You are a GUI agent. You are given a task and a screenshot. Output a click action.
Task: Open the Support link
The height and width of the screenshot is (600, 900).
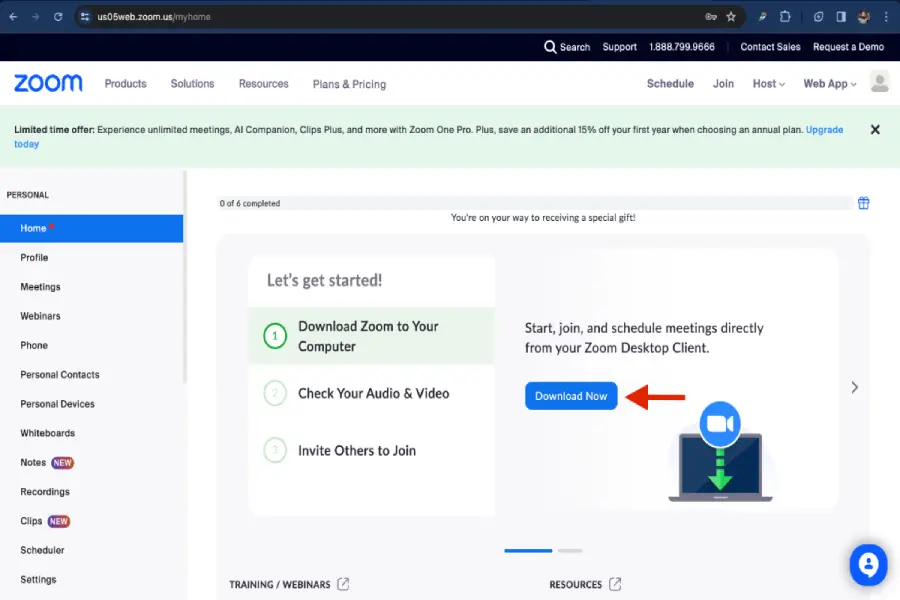(619, 47)
